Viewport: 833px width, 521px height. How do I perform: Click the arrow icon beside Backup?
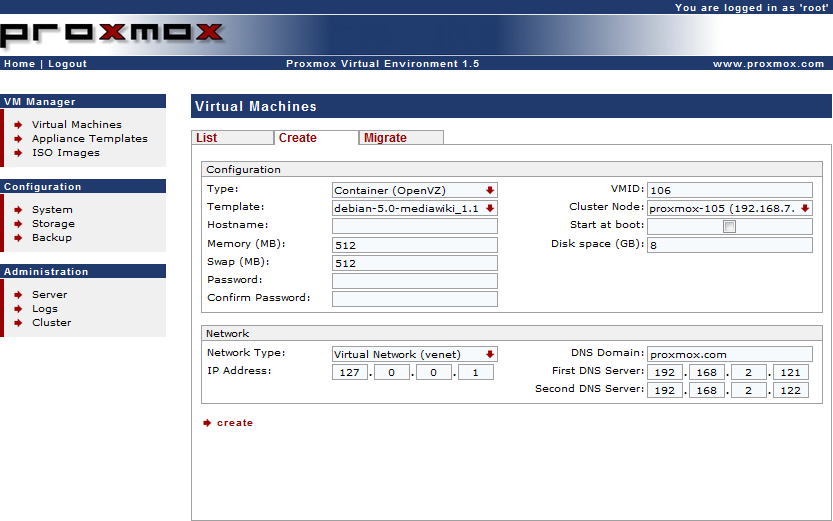[19, 238]
